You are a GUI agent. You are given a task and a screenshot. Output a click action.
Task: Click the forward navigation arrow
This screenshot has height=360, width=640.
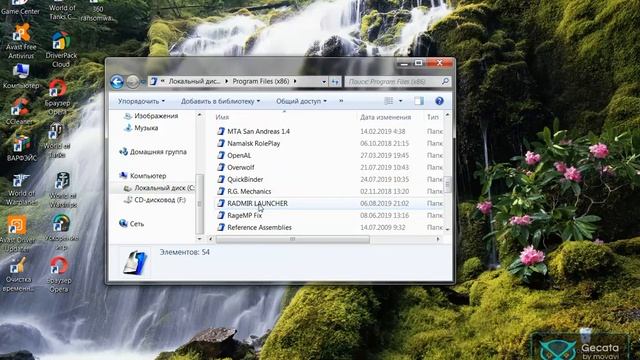click(132, 82)
